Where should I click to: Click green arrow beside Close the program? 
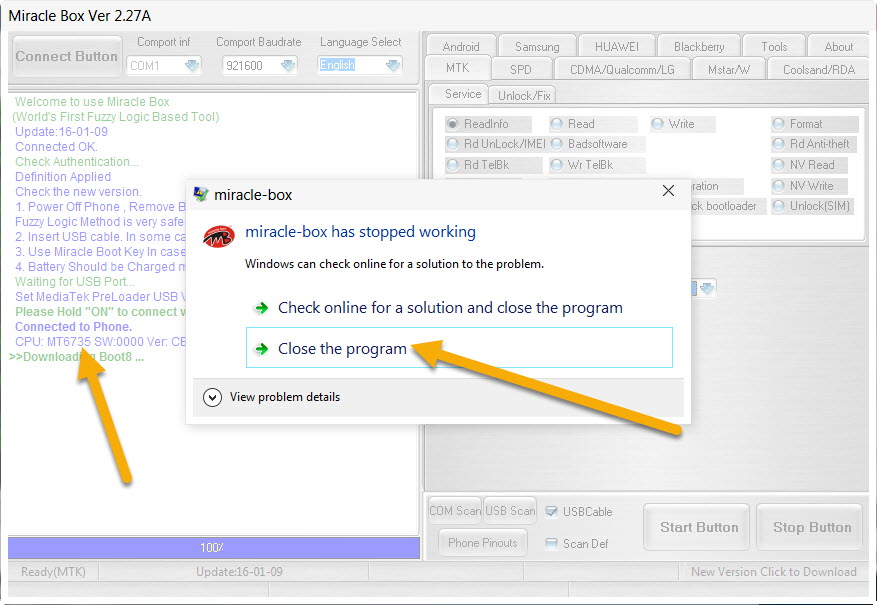[261, 349]
